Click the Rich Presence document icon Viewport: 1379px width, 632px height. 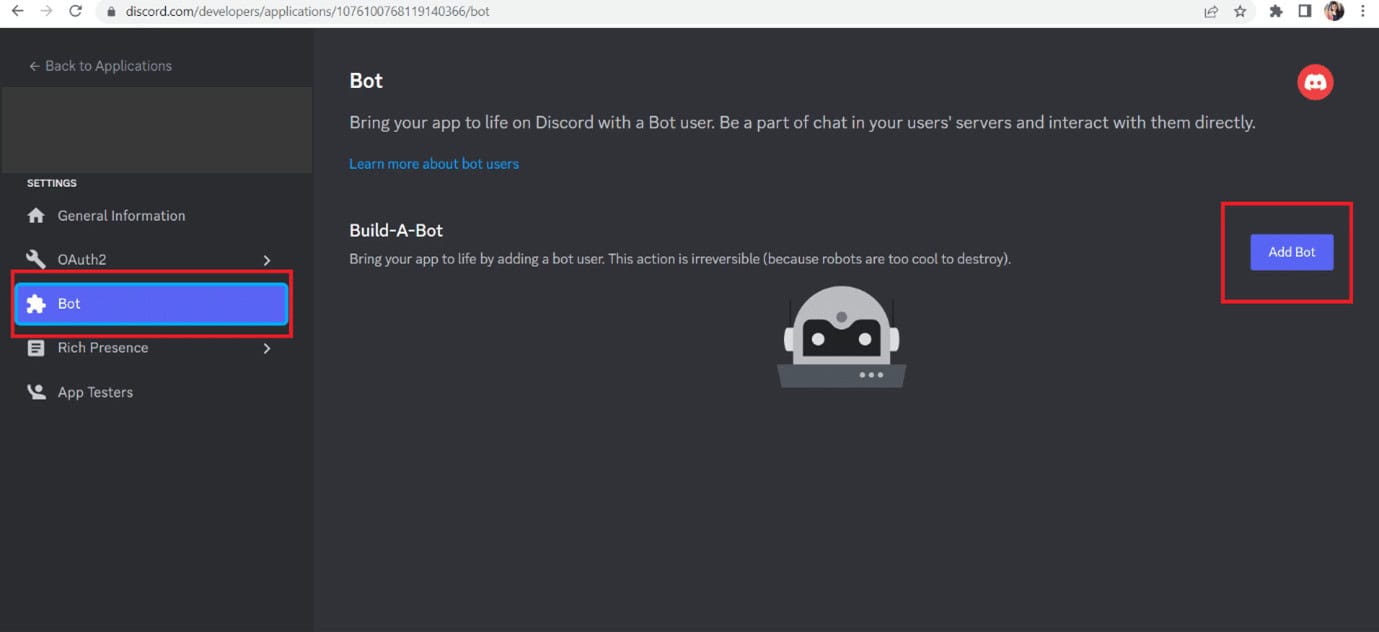pos(36,347)
